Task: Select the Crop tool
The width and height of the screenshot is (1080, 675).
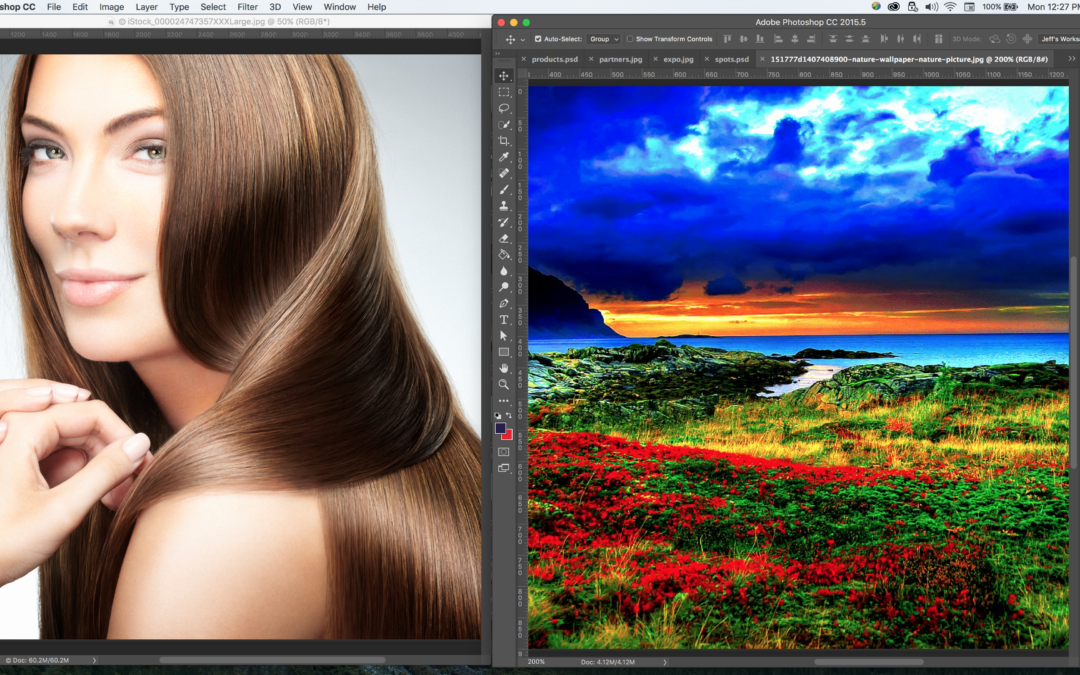Action: (x=504, y=141)
